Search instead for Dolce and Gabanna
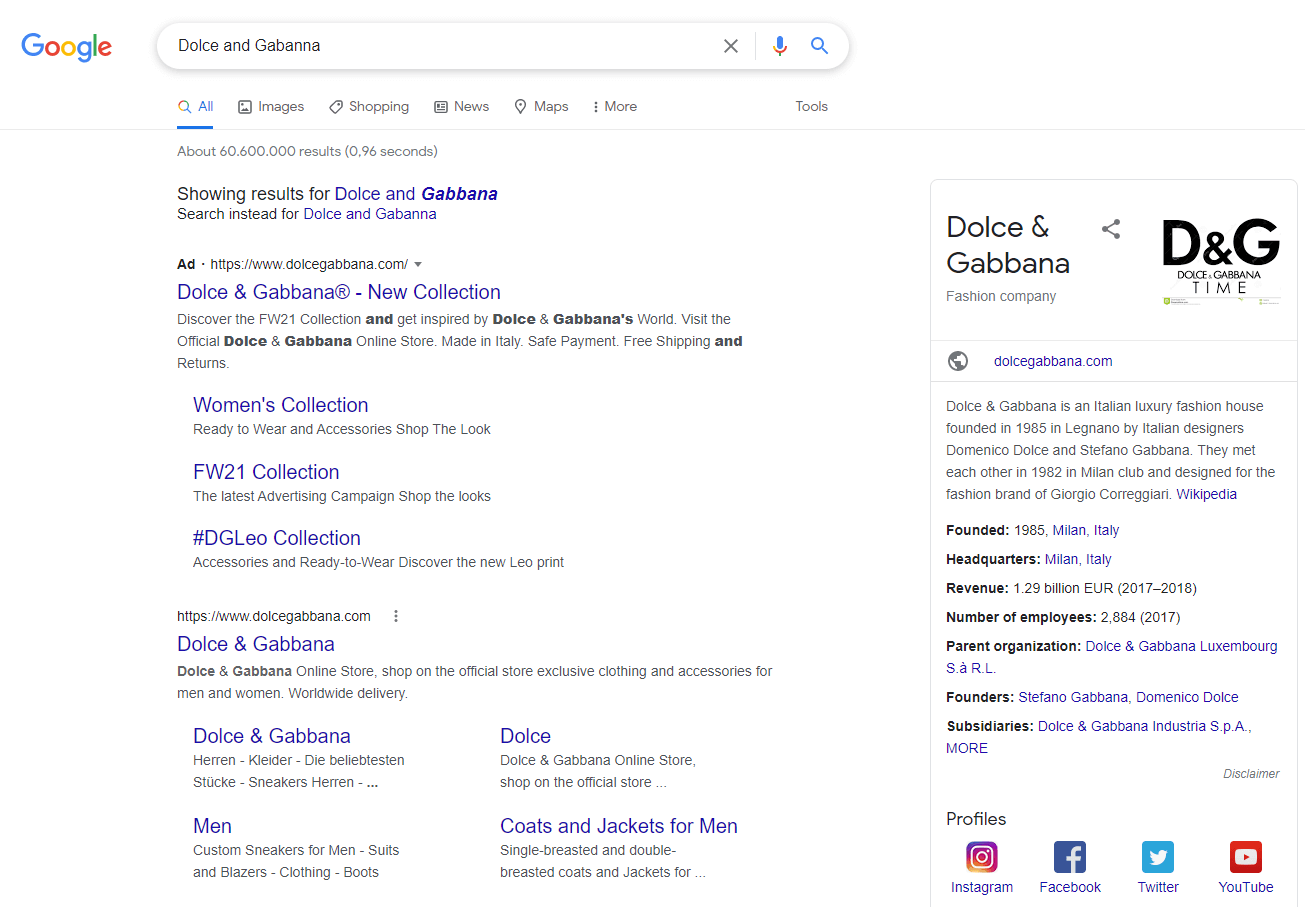This screenshot has height=907, width=1305. (x=370, y=214)
